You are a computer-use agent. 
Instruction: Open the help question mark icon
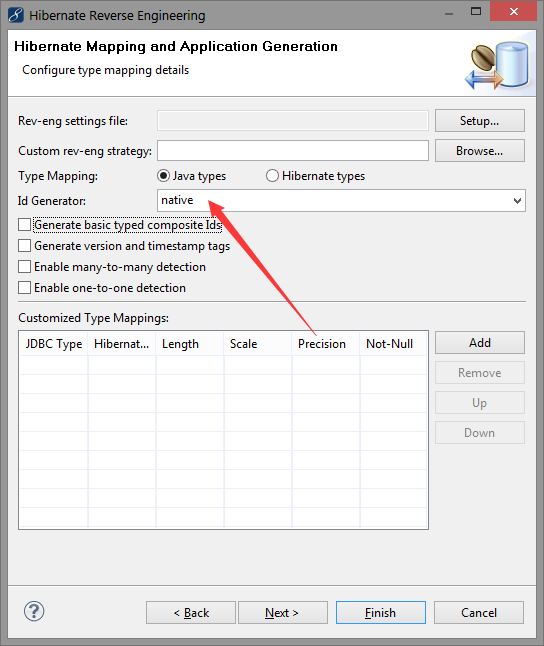coord(34,611)
